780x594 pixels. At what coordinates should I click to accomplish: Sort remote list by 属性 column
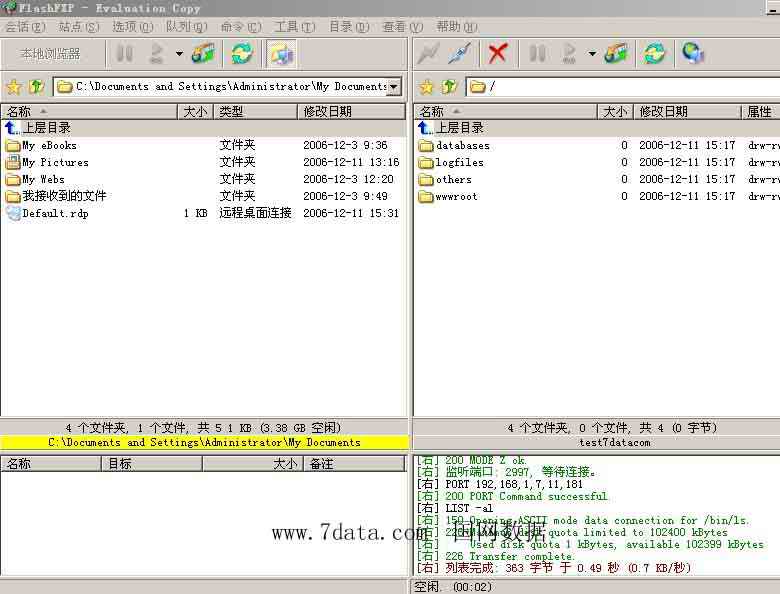point(760,112)
